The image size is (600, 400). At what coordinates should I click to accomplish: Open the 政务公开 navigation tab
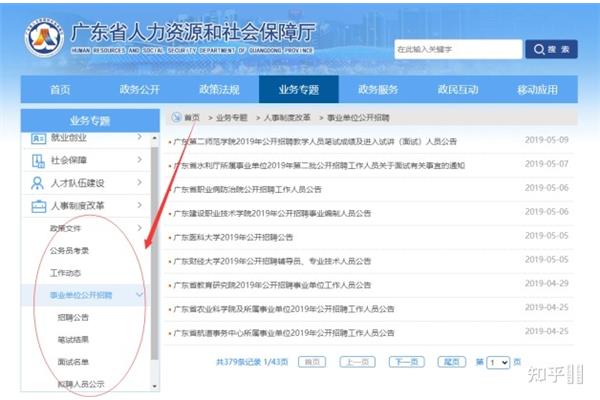tap(140, 90)
